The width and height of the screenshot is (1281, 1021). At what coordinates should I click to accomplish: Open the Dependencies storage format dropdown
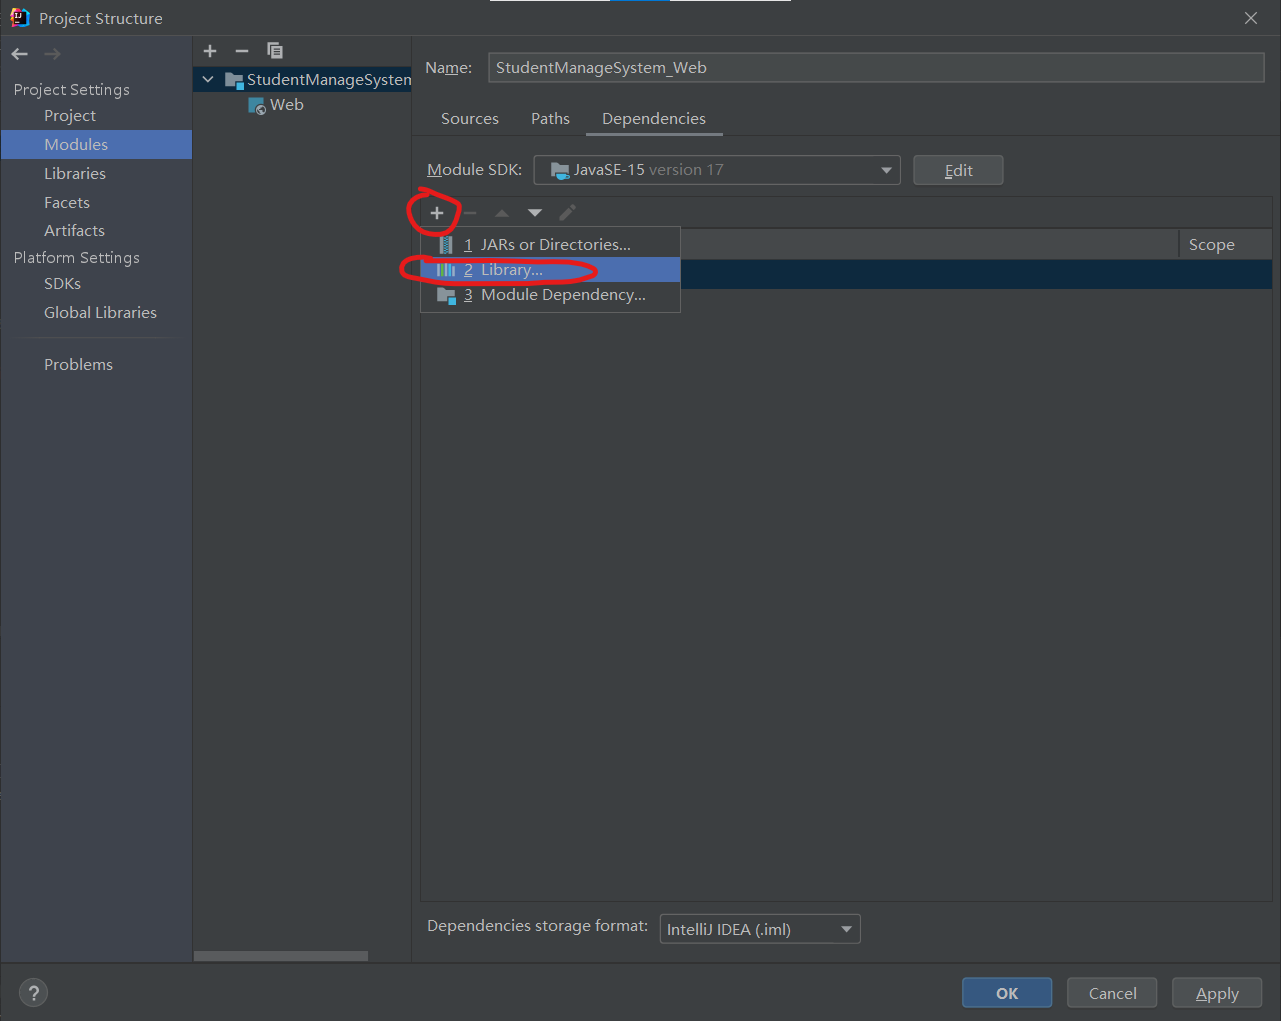pyautogui.click(x=760, y=929)
